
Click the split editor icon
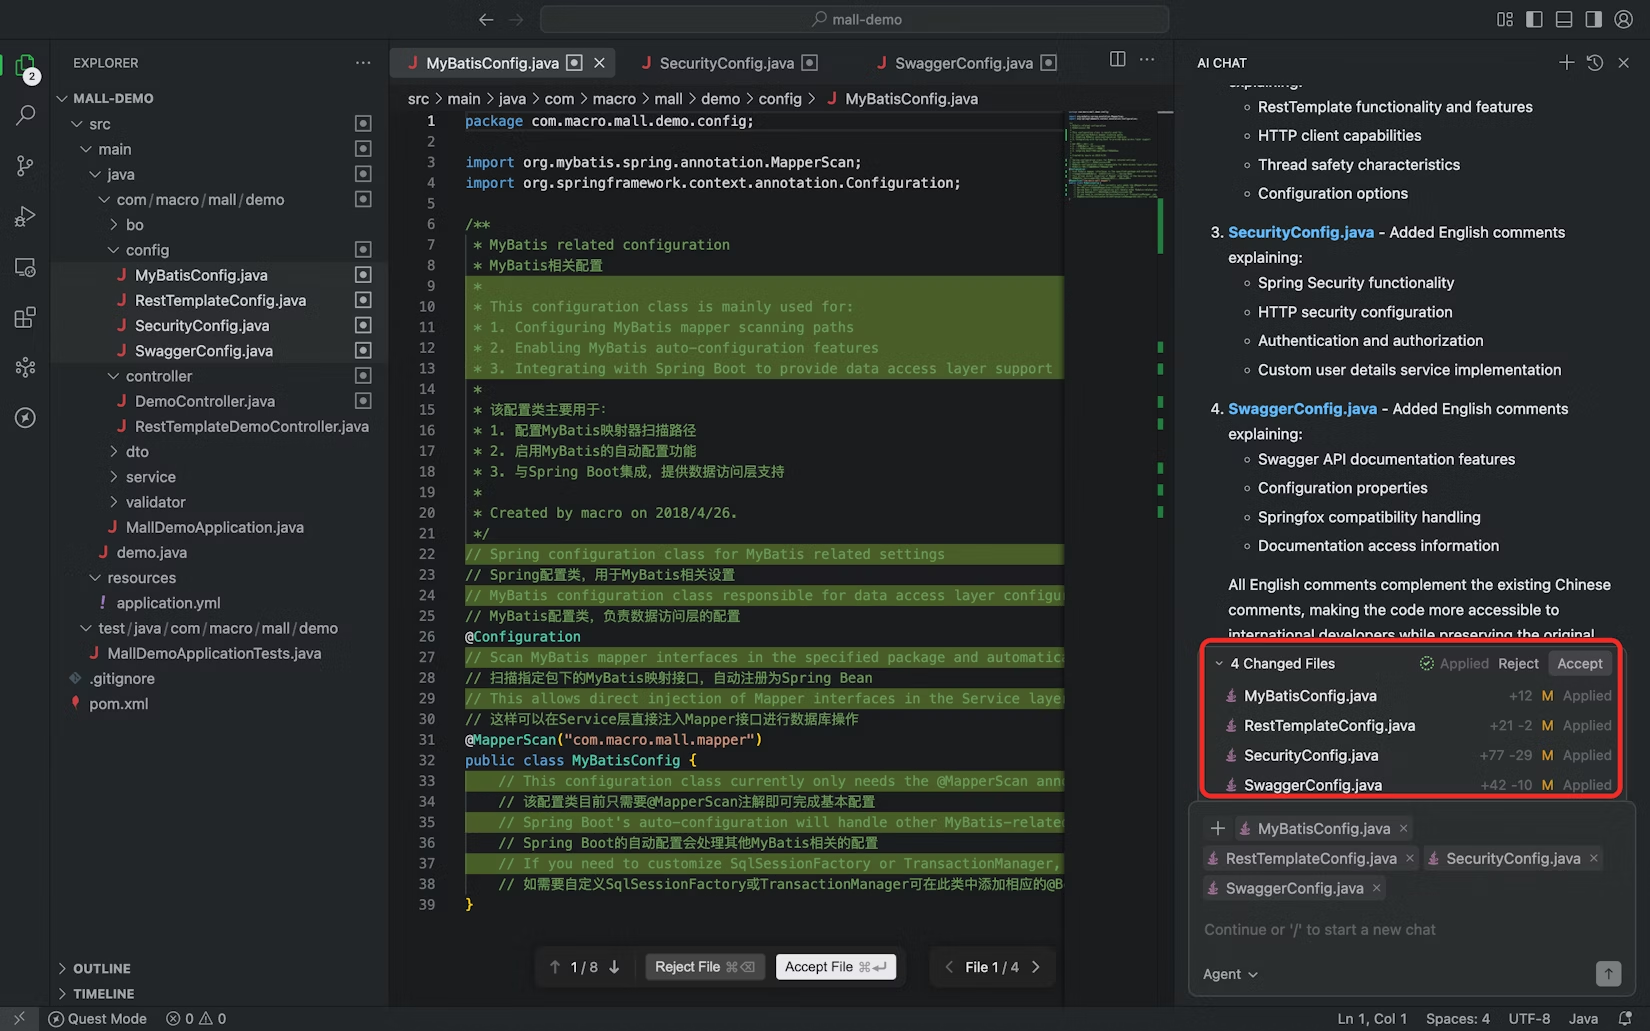(x=1117, y=60)
